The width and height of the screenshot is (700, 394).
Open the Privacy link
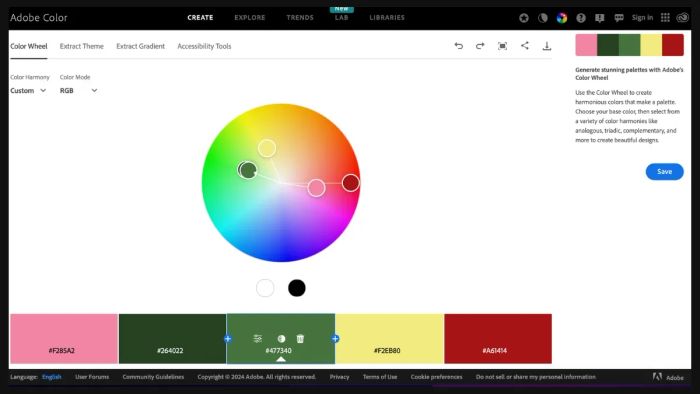(339, 377)
